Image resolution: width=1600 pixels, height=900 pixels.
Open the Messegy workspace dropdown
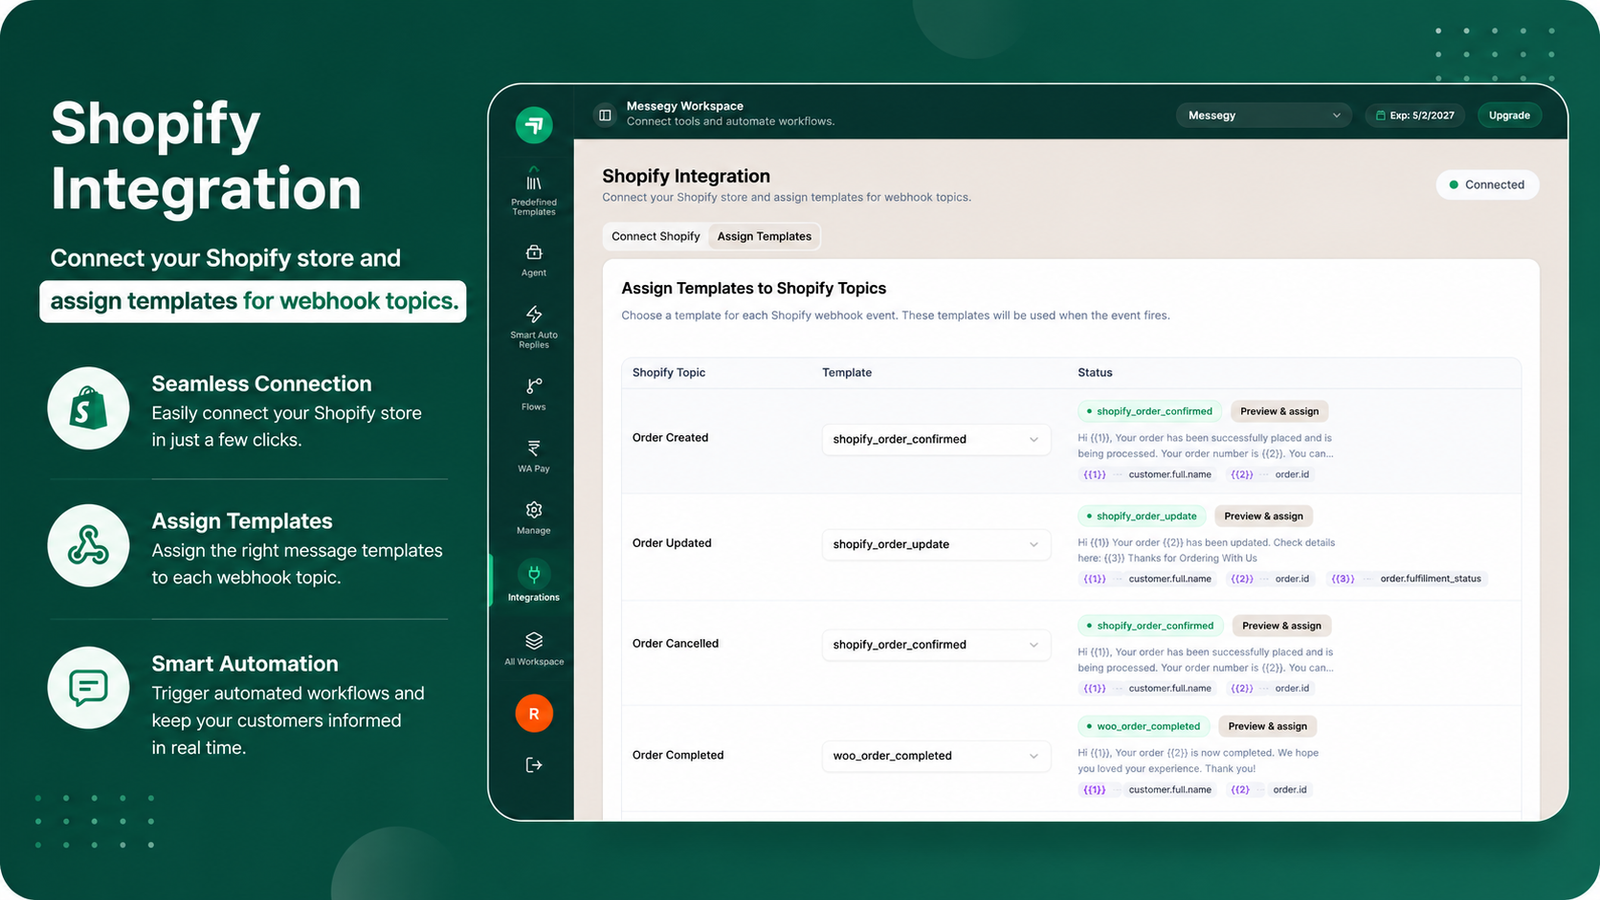(1264, 115)
